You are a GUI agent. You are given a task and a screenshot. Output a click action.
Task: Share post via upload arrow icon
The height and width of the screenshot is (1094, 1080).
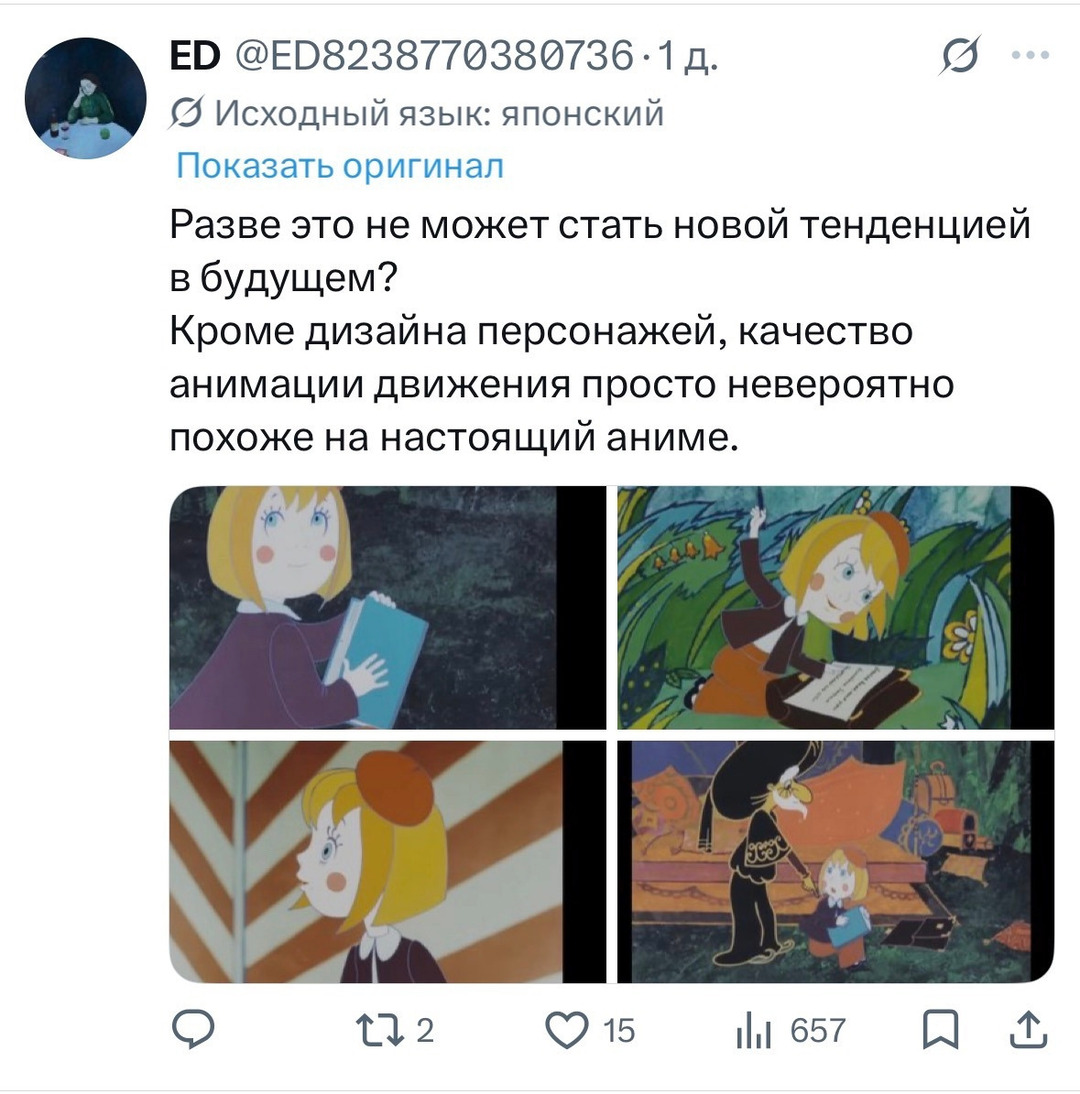tap(1029, 1030)
